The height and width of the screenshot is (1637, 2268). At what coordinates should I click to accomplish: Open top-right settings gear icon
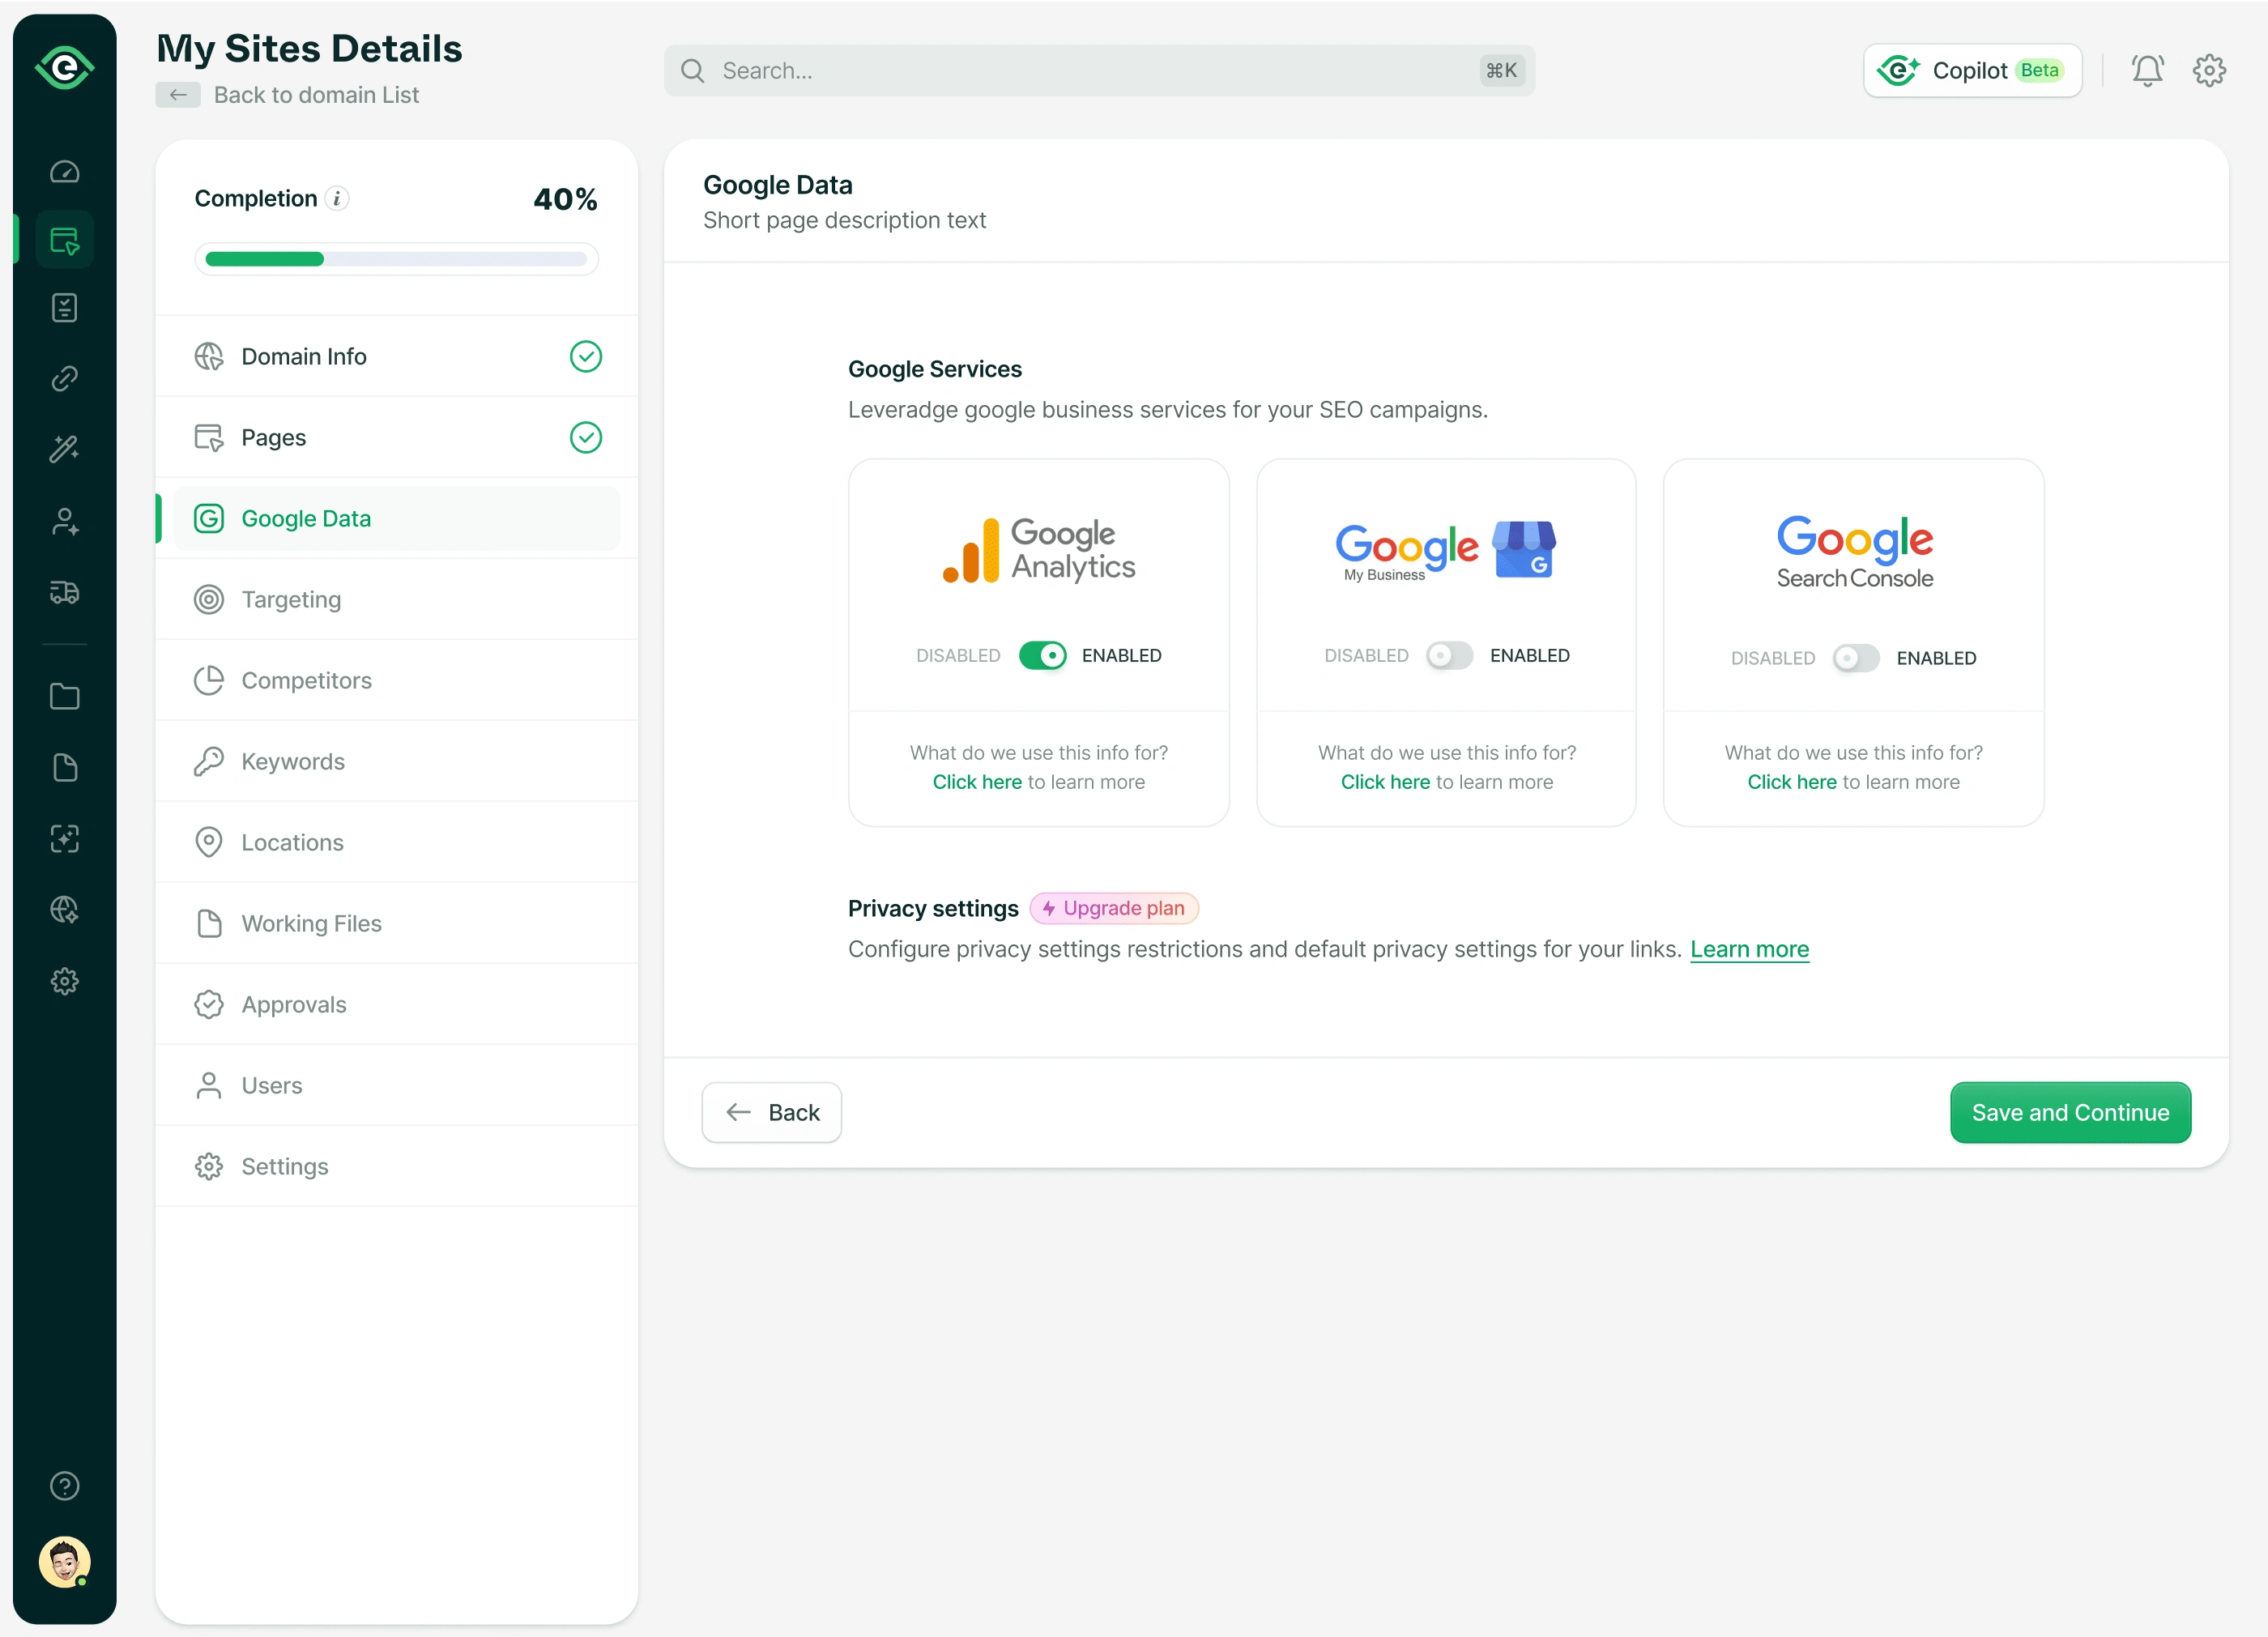[2209, 70]
